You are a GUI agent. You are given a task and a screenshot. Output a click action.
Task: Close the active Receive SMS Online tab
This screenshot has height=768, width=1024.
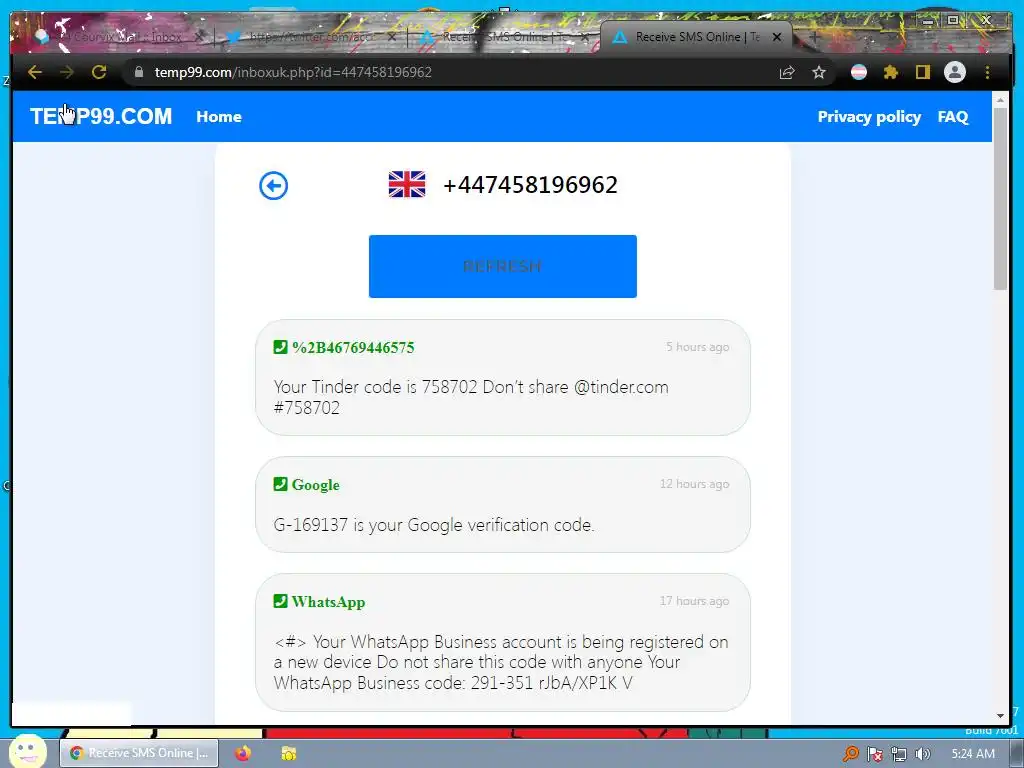pos(777,37)
